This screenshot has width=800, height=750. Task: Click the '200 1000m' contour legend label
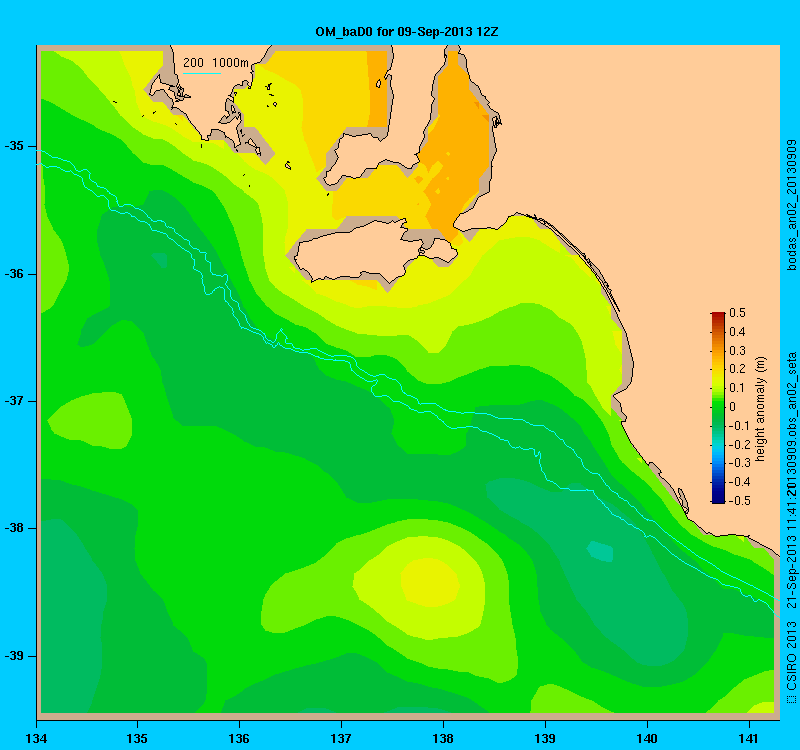[x=216, y=63]
